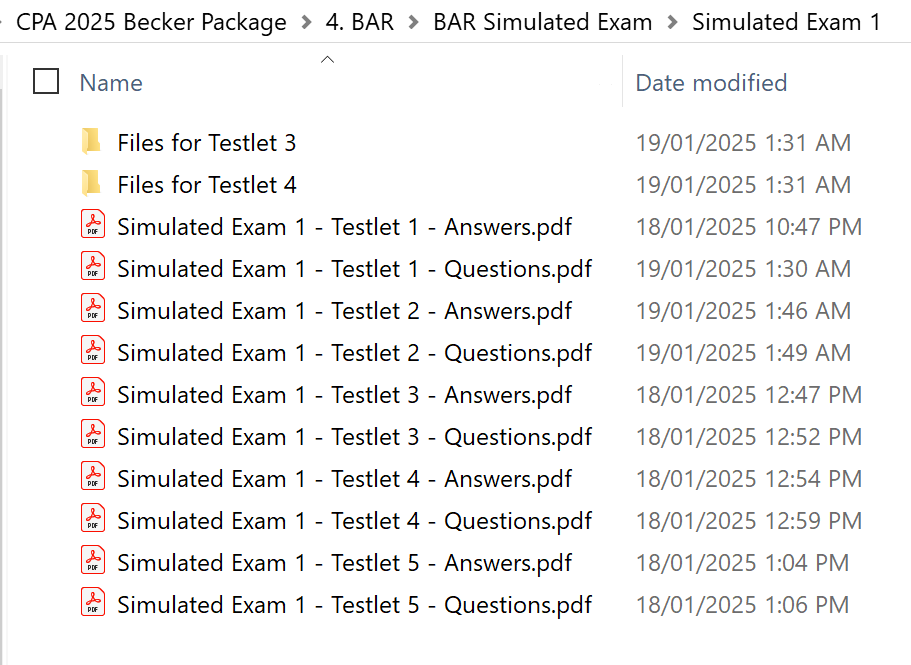Sort by the Date modified column header
The image size is (911, 665).
tap(711, 83)
